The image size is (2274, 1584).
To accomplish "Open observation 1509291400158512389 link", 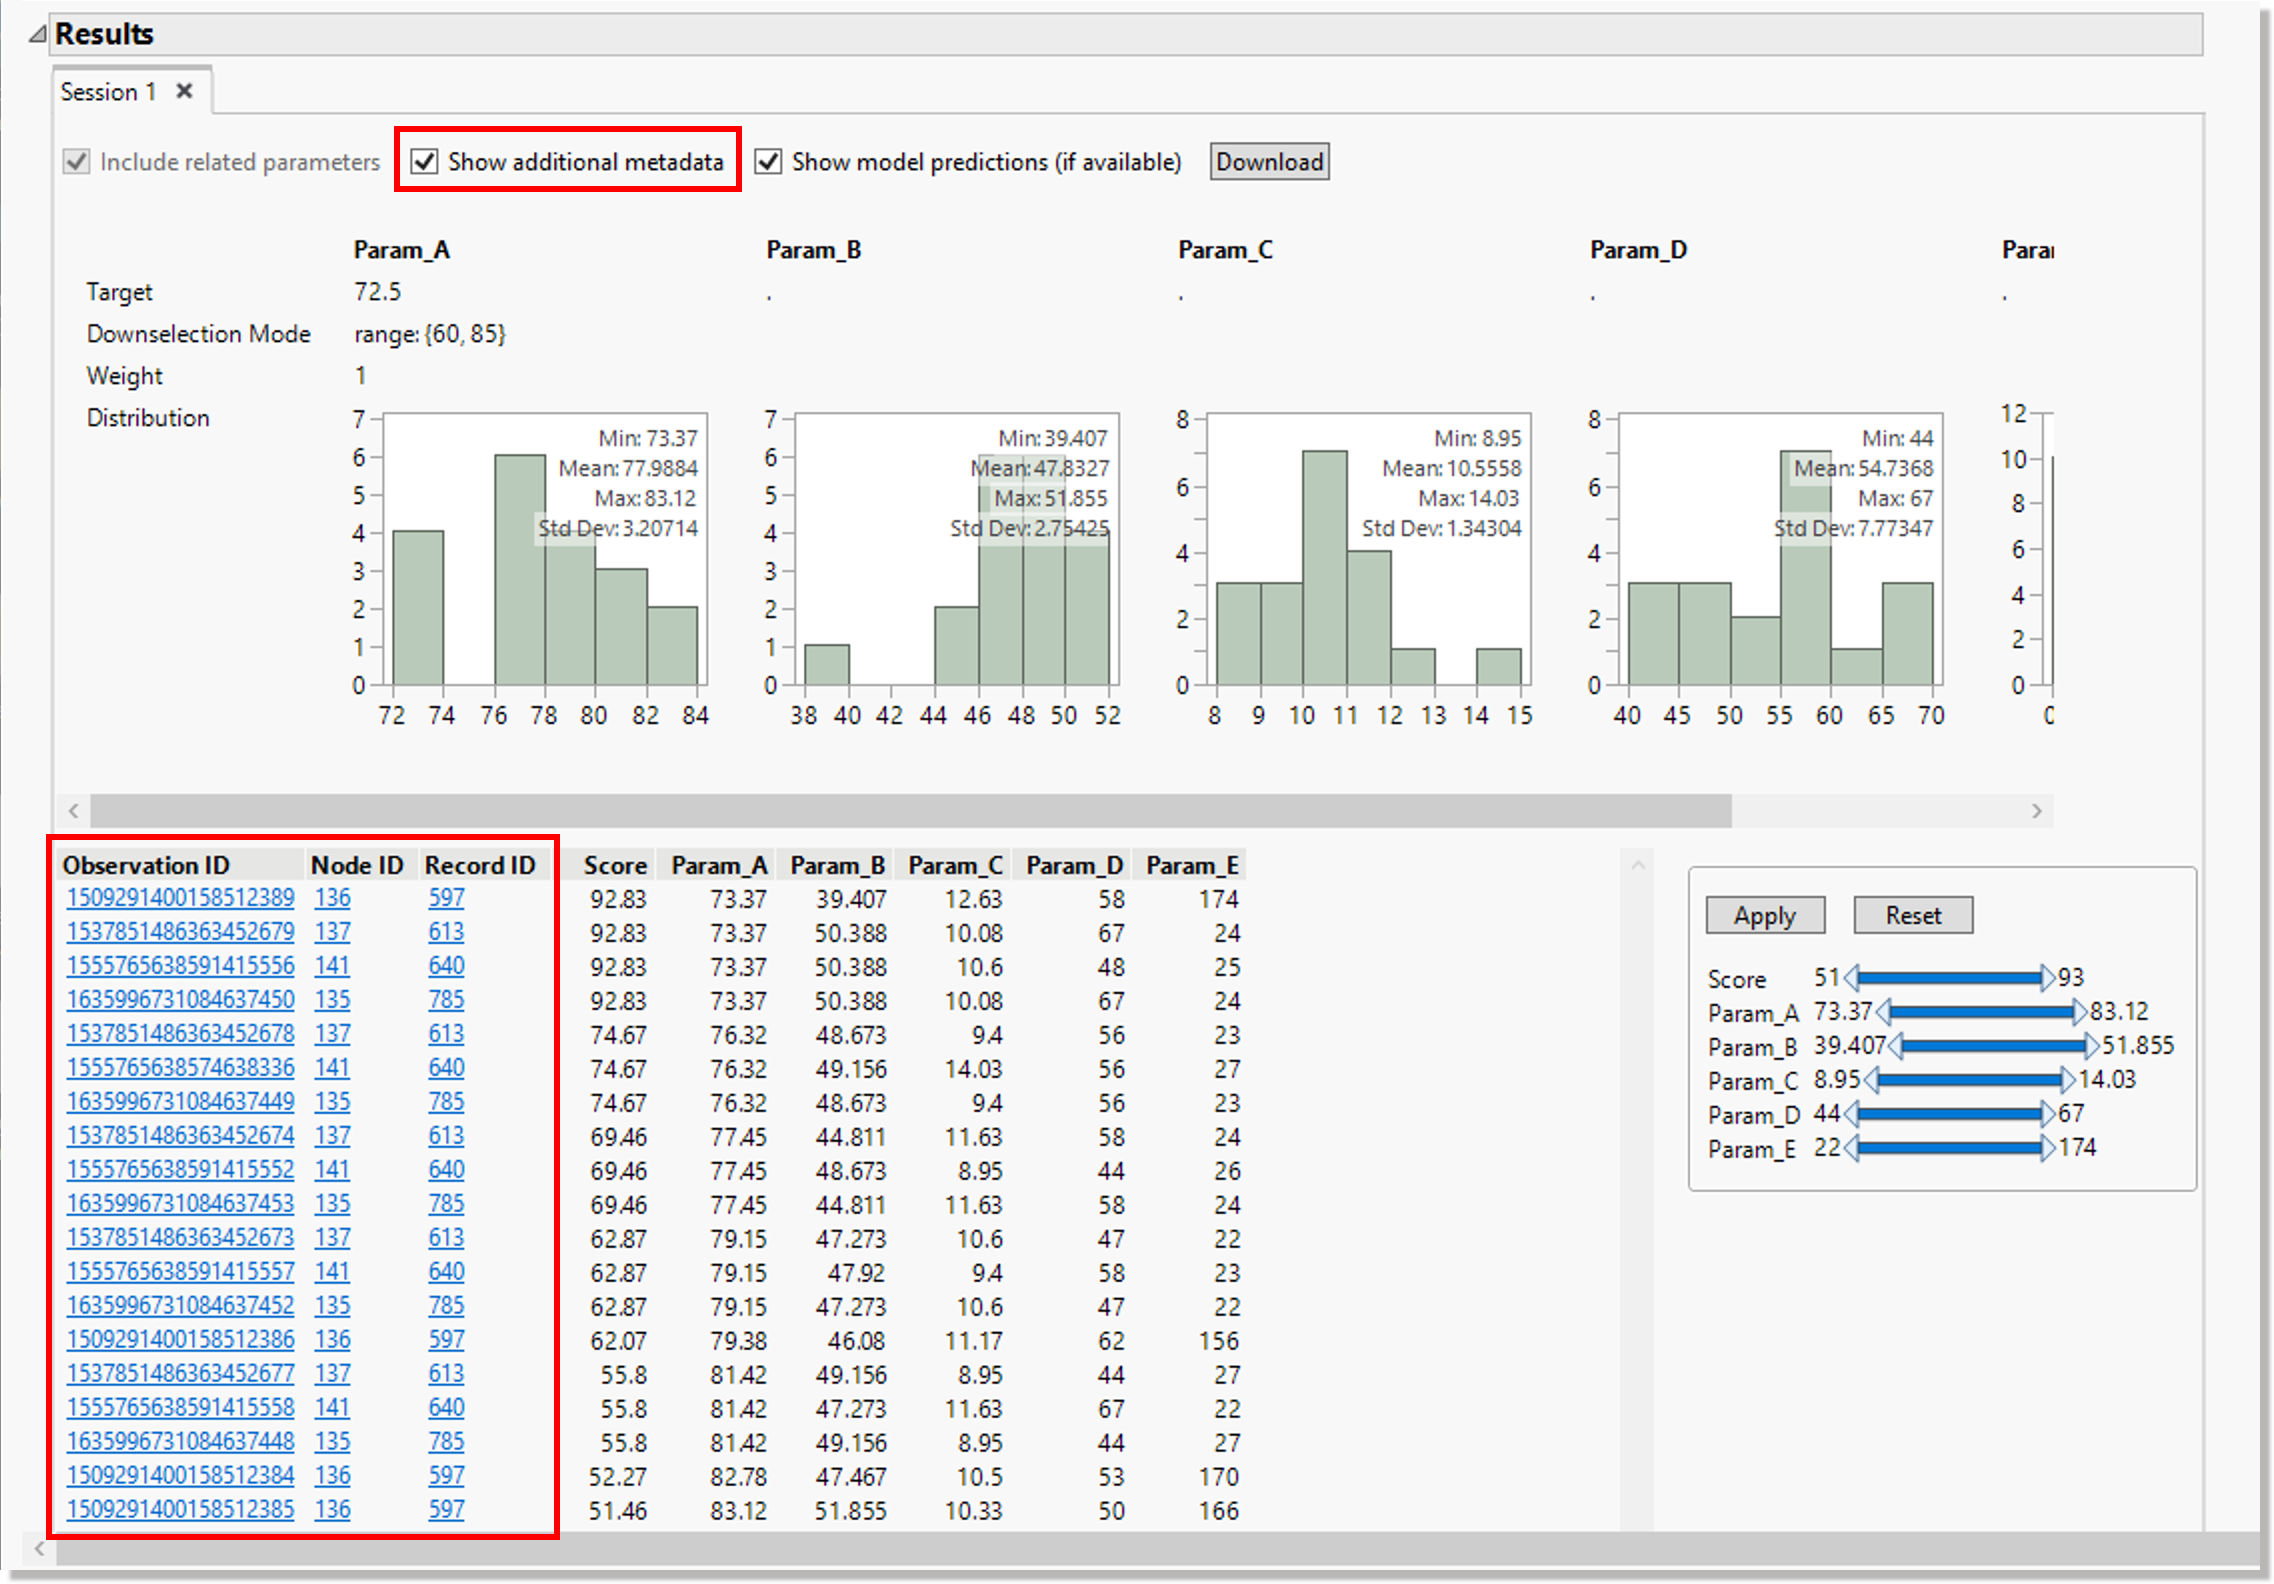I will click(x=181, y=898).
